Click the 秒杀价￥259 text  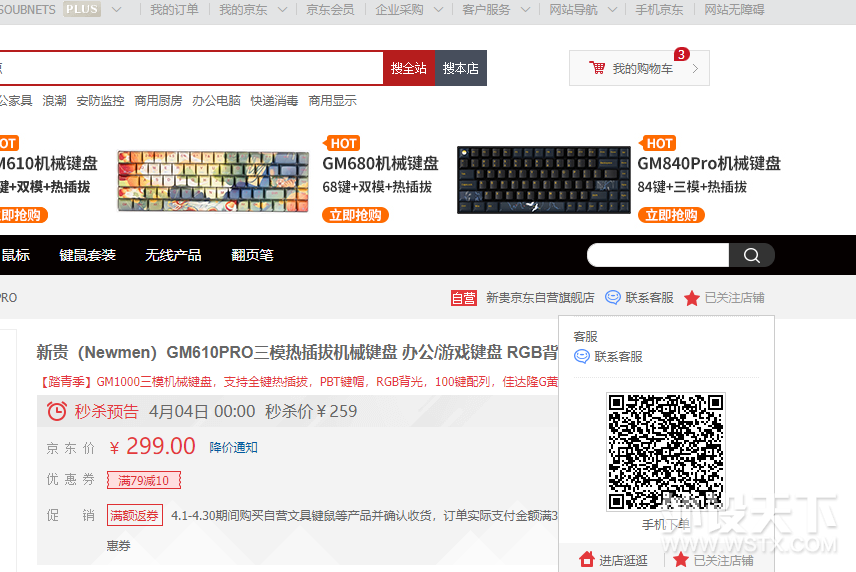(311, 411)
